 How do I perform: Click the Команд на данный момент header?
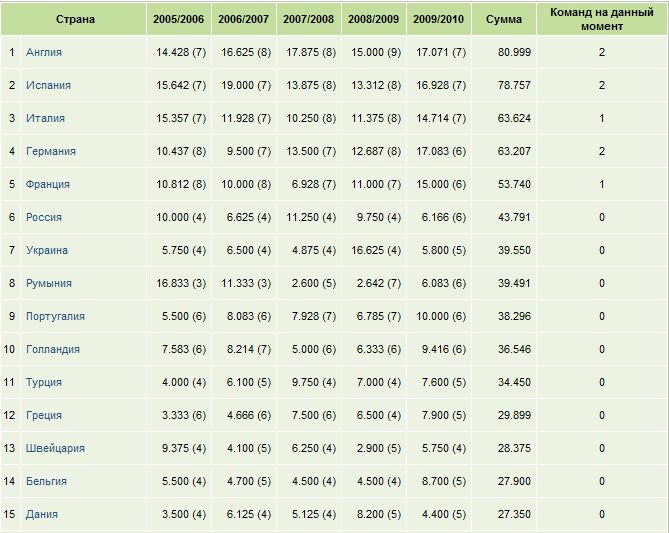point(601,19)
